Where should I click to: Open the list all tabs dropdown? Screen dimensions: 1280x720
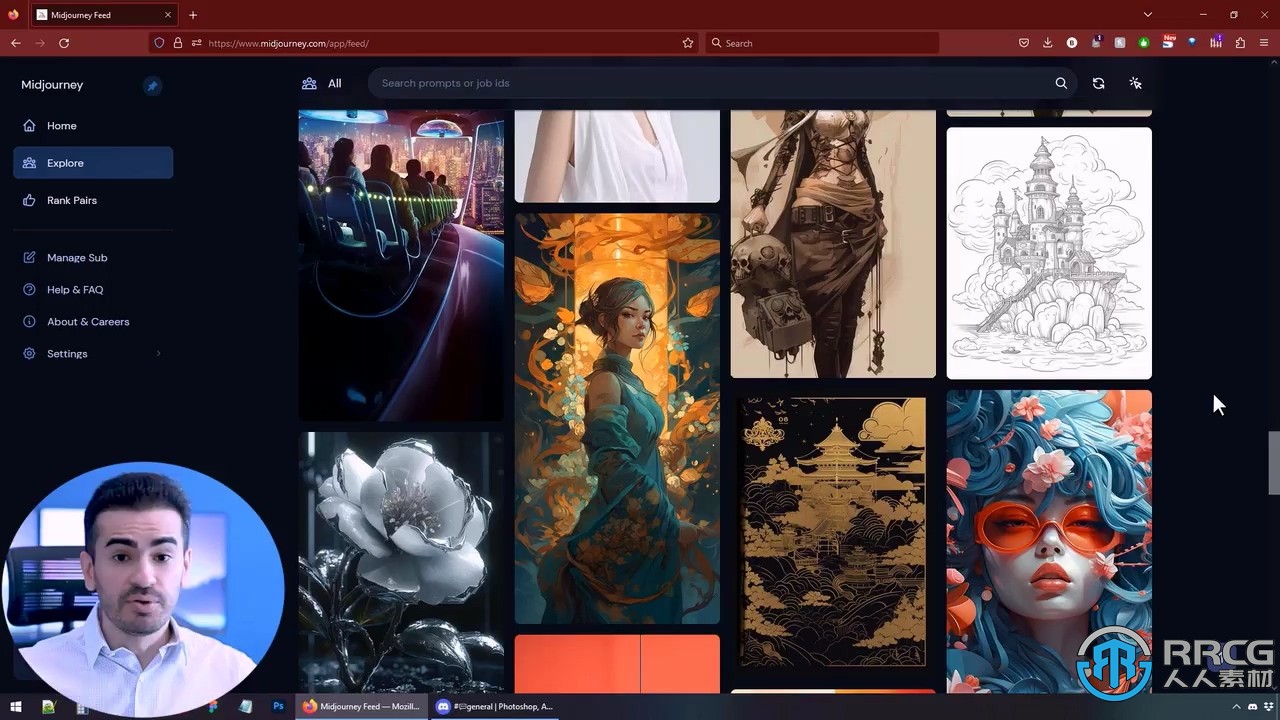pos(1148,15)
